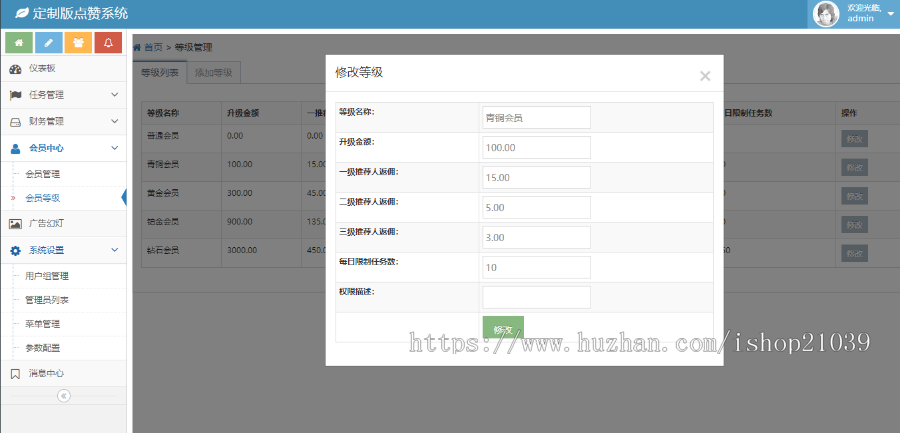Click the orange users shortcut button
The height and width of the screenshot is (433, 900).
tap(78, 43)
